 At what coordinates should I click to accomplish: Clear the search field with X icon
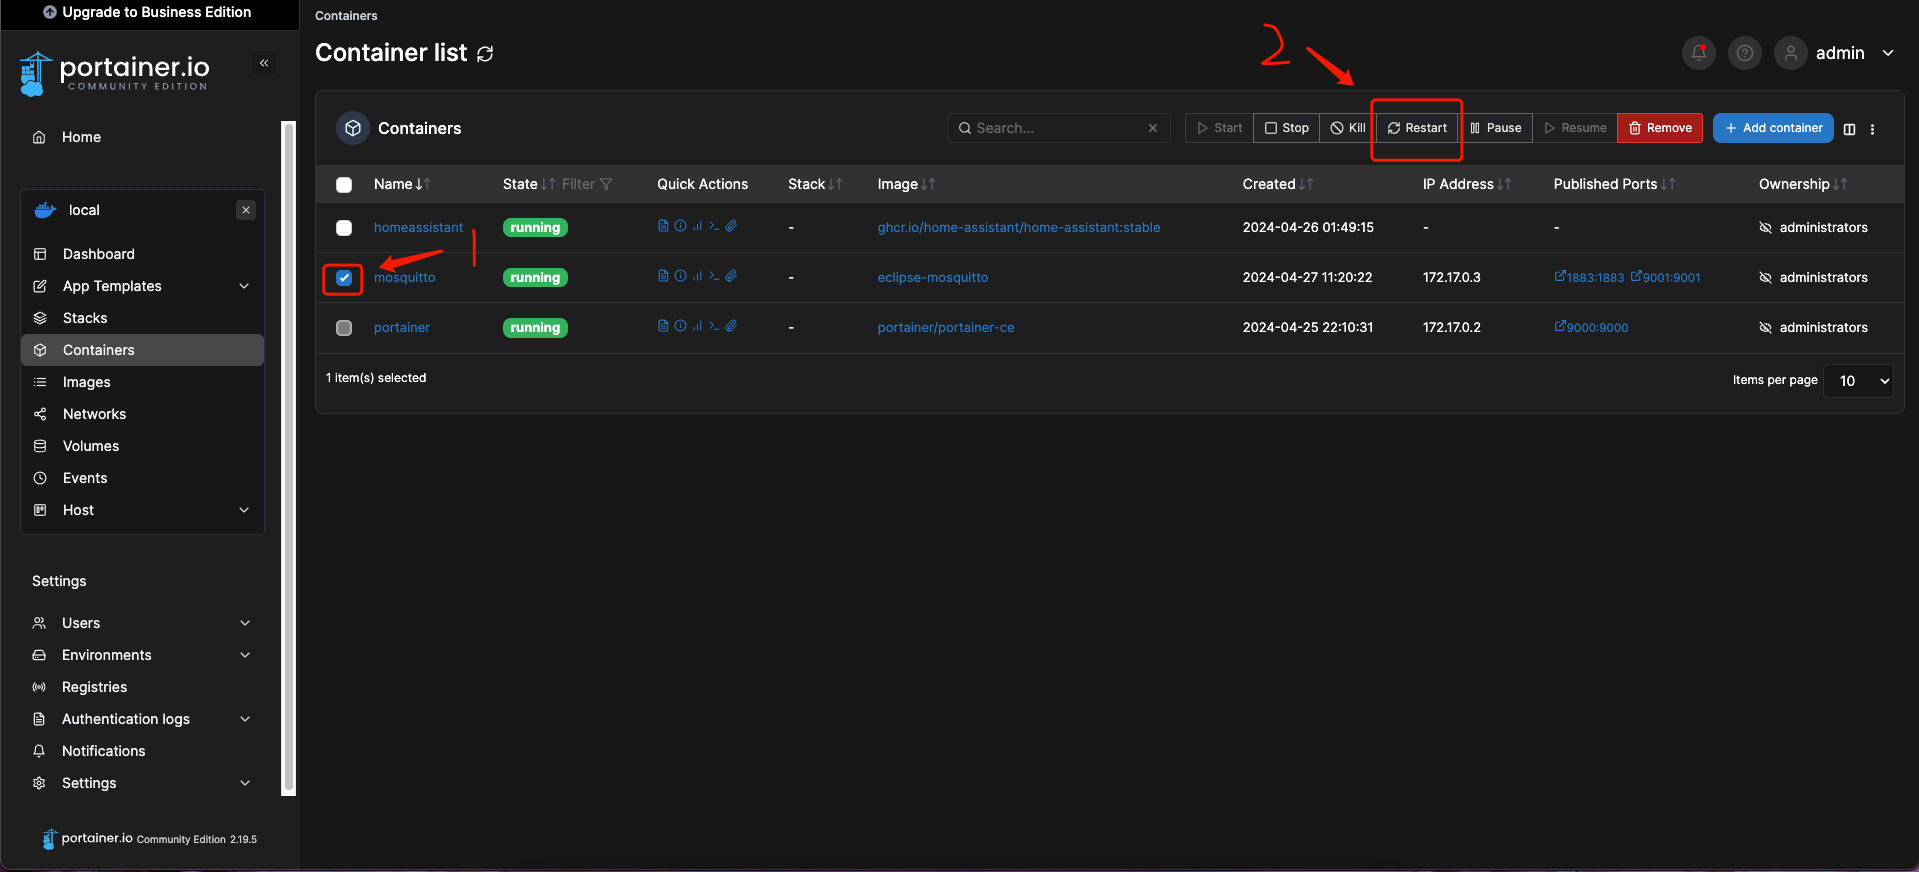pyautogui.click(x=1153, y=128)
